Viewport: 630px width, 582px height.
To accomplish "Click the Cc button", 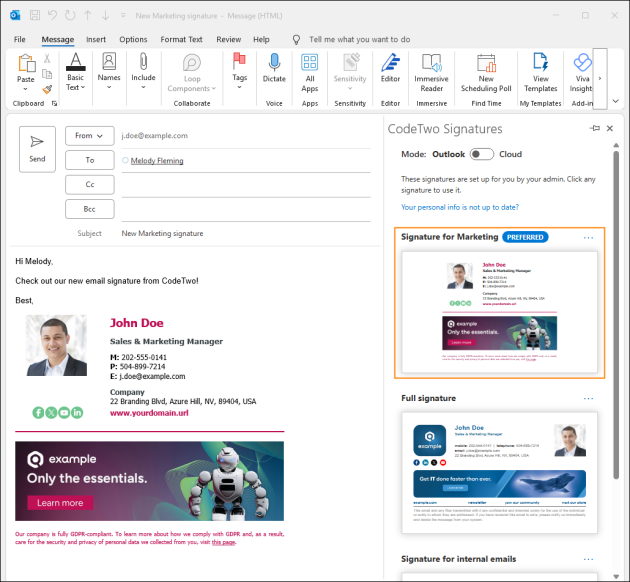I will pyautogui.click(x=90, y=185).
